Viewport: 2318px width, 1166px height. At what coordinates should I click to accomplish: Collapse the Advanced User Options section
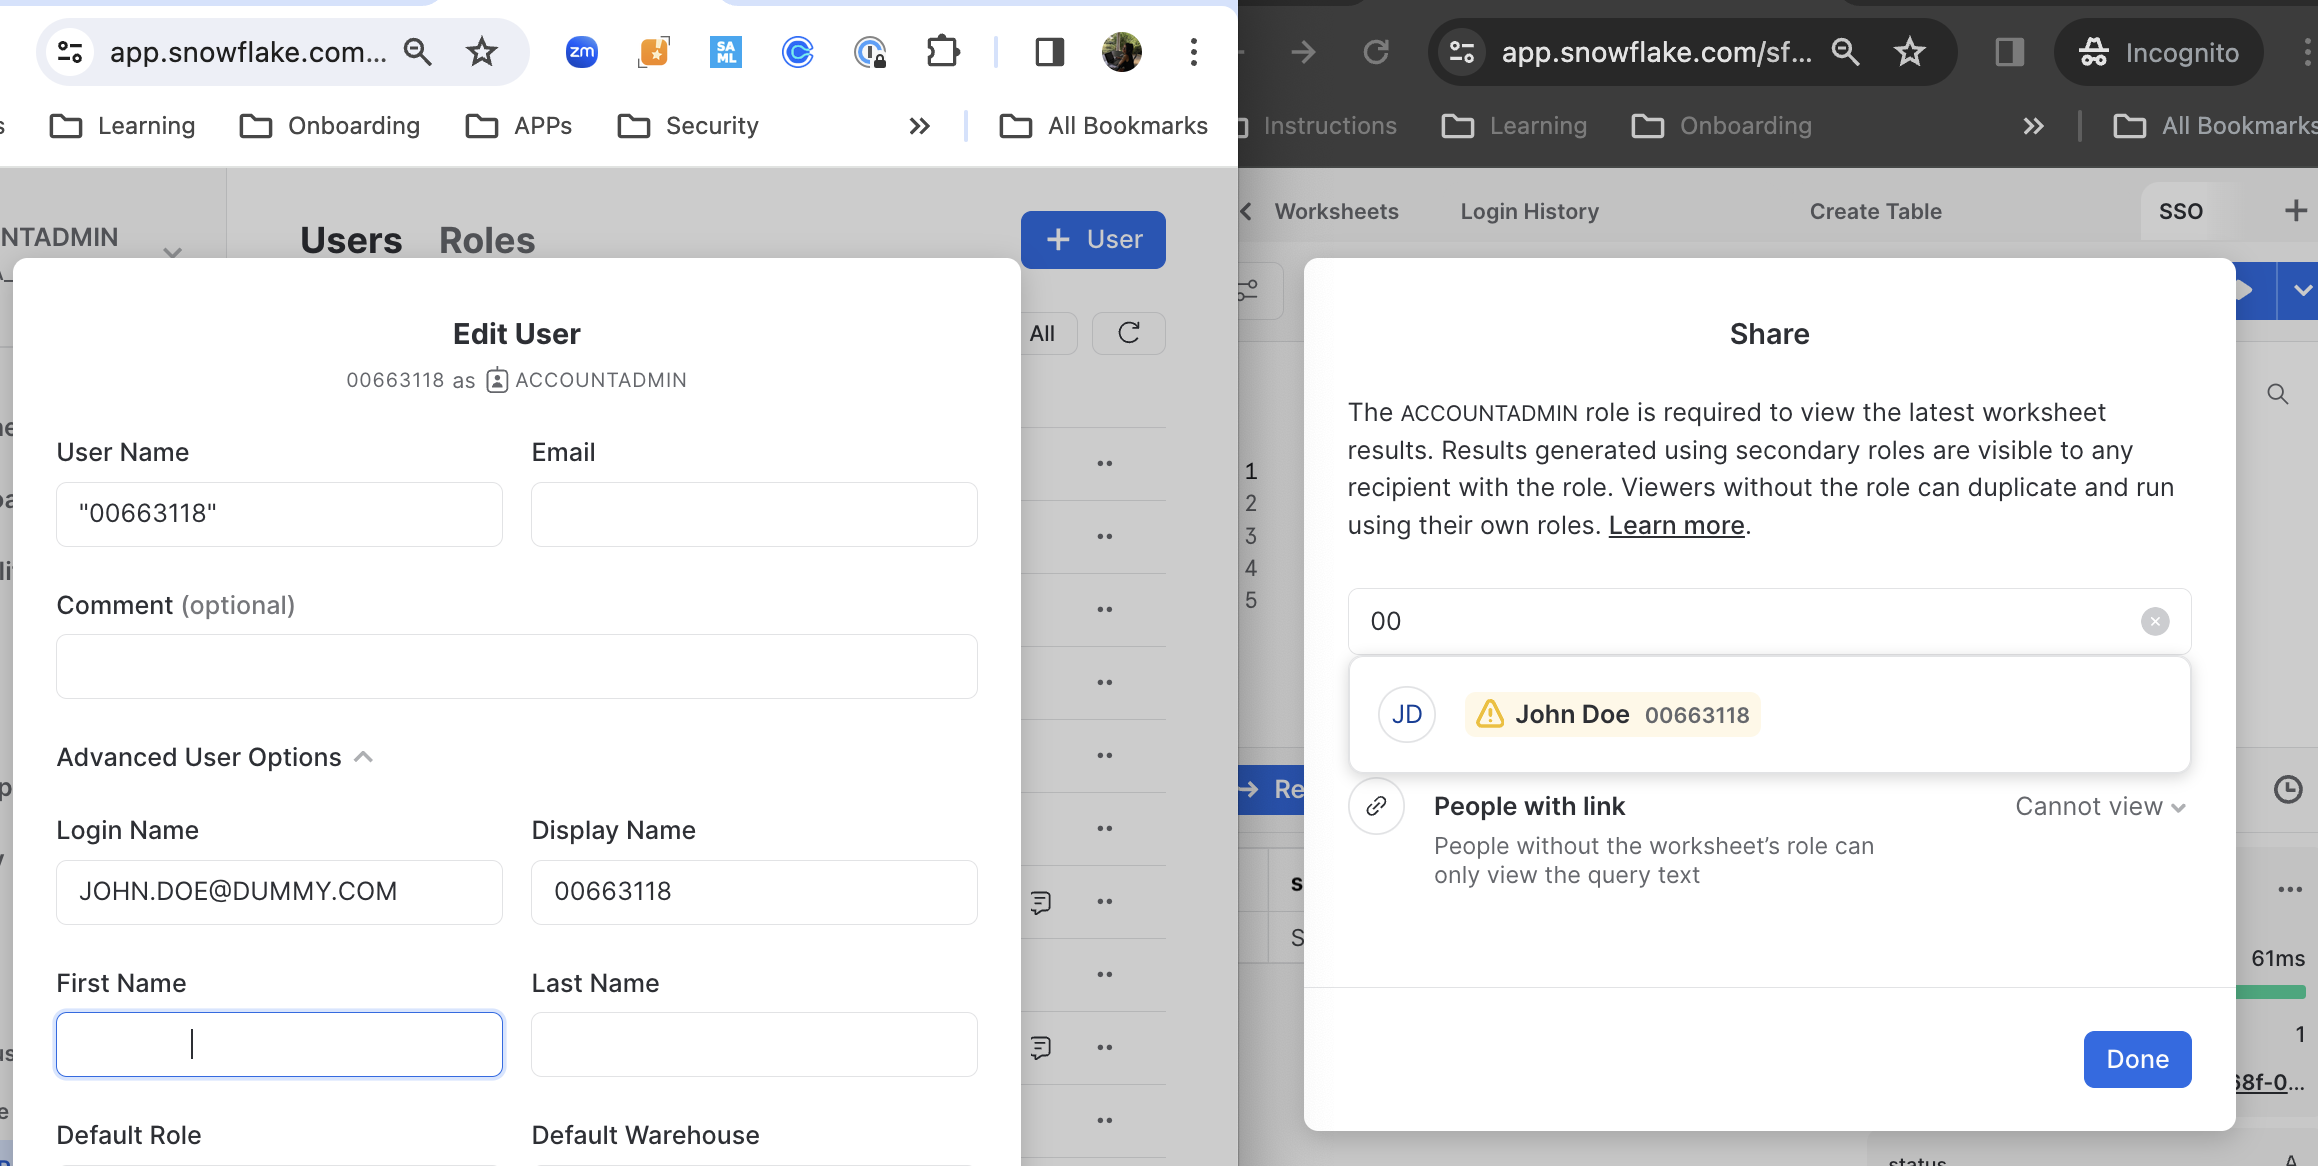[364, 756]
